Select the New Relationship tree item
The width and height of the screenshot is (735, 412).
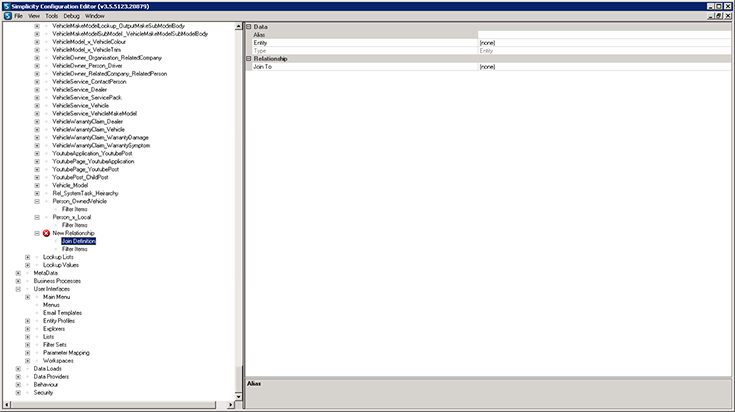73,233
